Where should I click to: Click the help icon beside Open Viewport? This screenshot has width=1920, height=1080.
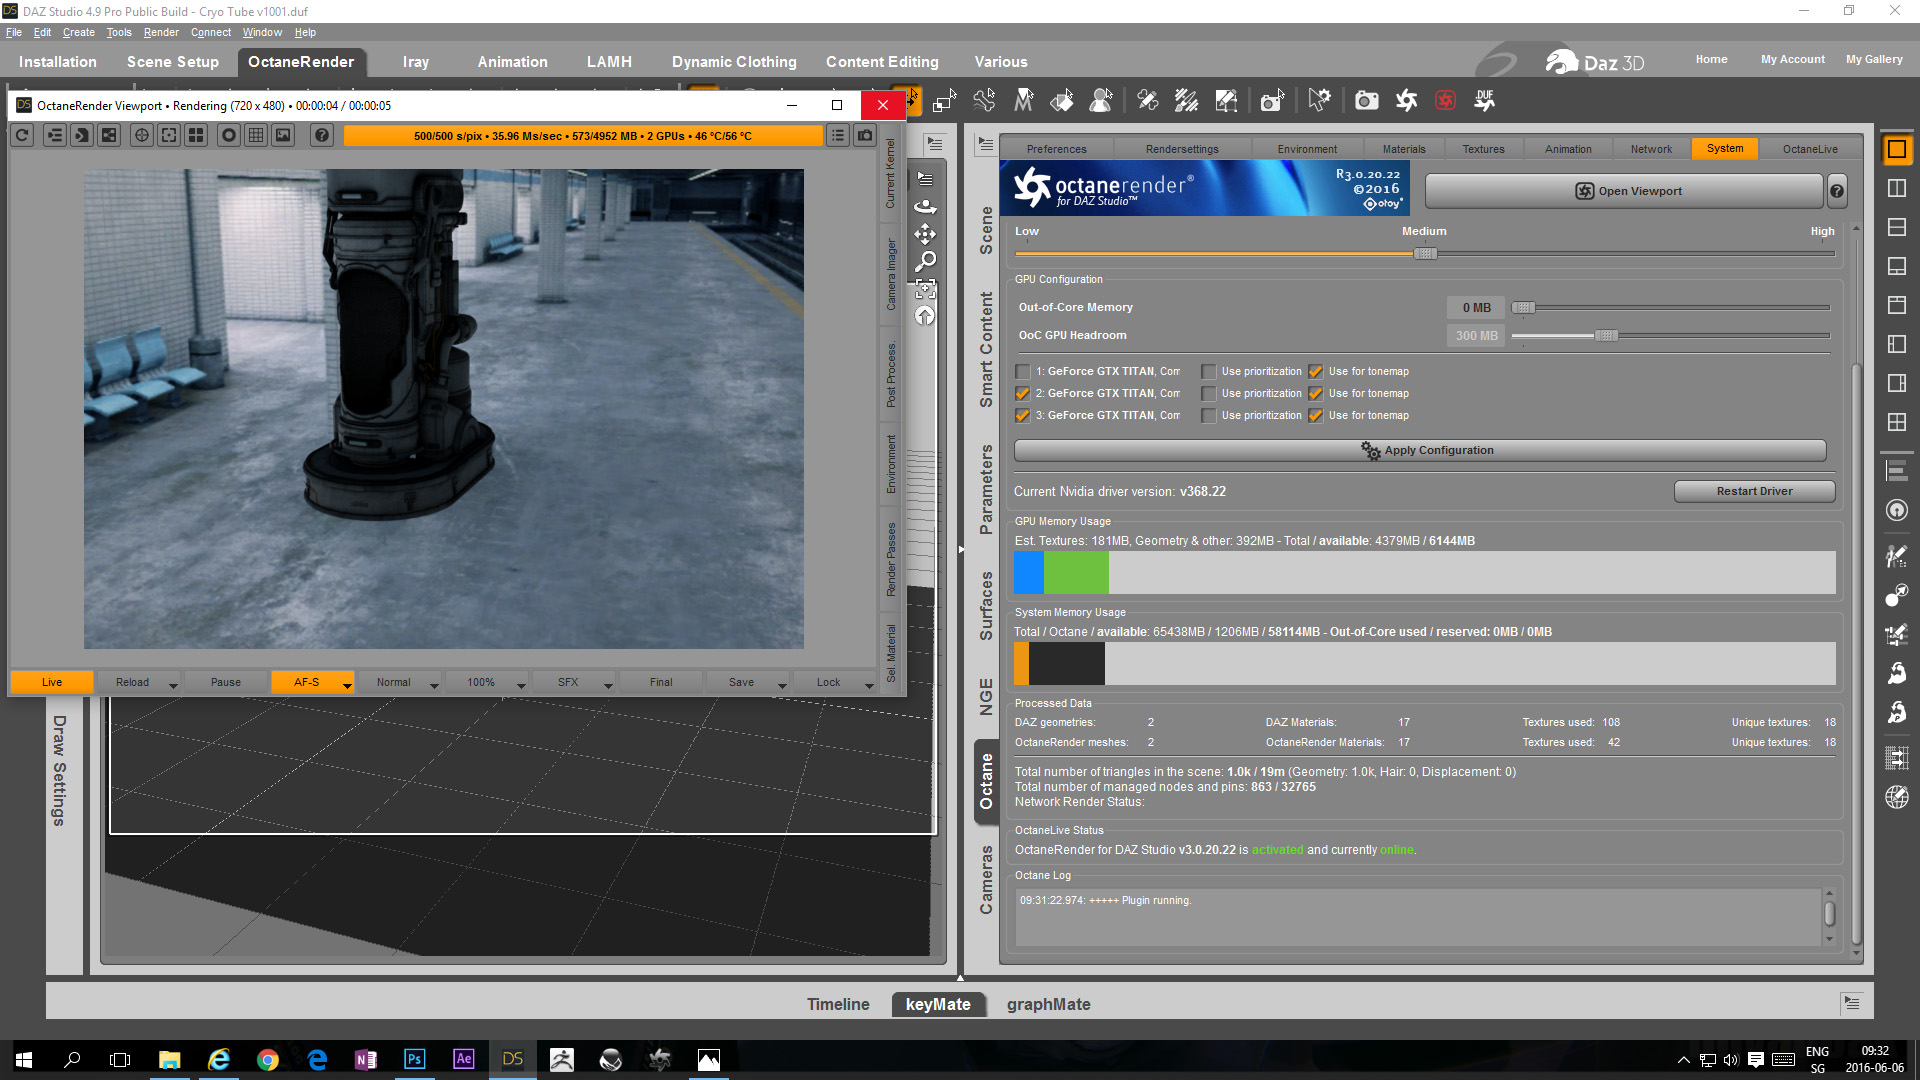[x=1837, y=191]
